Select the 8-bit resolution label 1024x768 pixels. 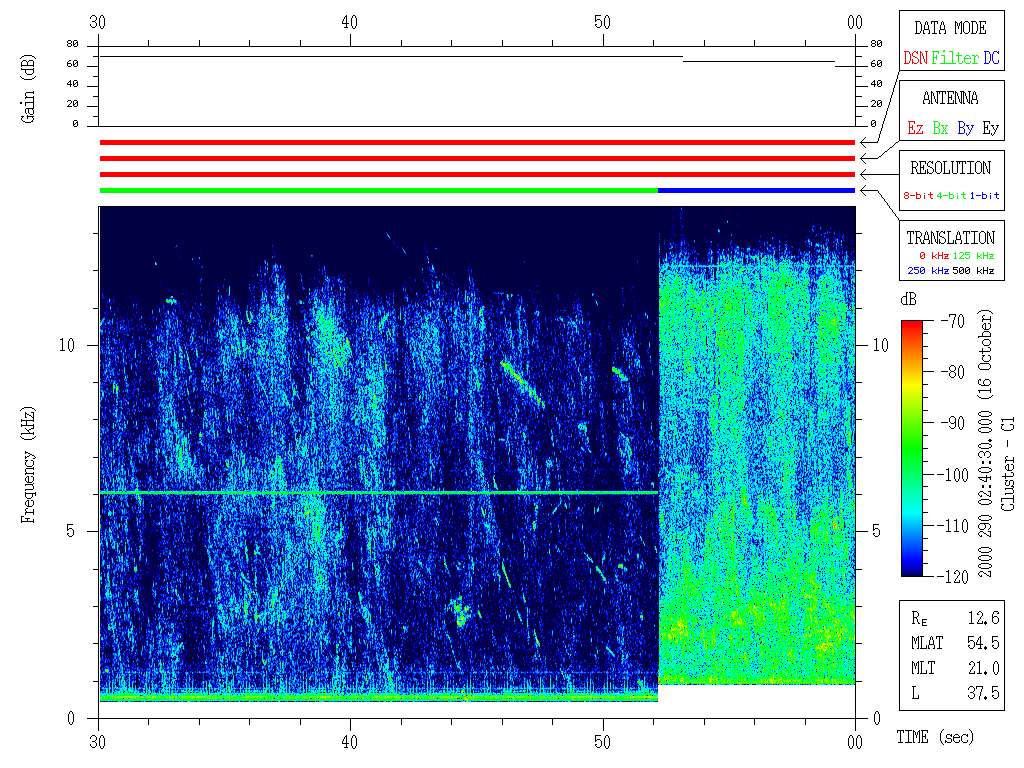pyautogui.click(x=919, y=196)
